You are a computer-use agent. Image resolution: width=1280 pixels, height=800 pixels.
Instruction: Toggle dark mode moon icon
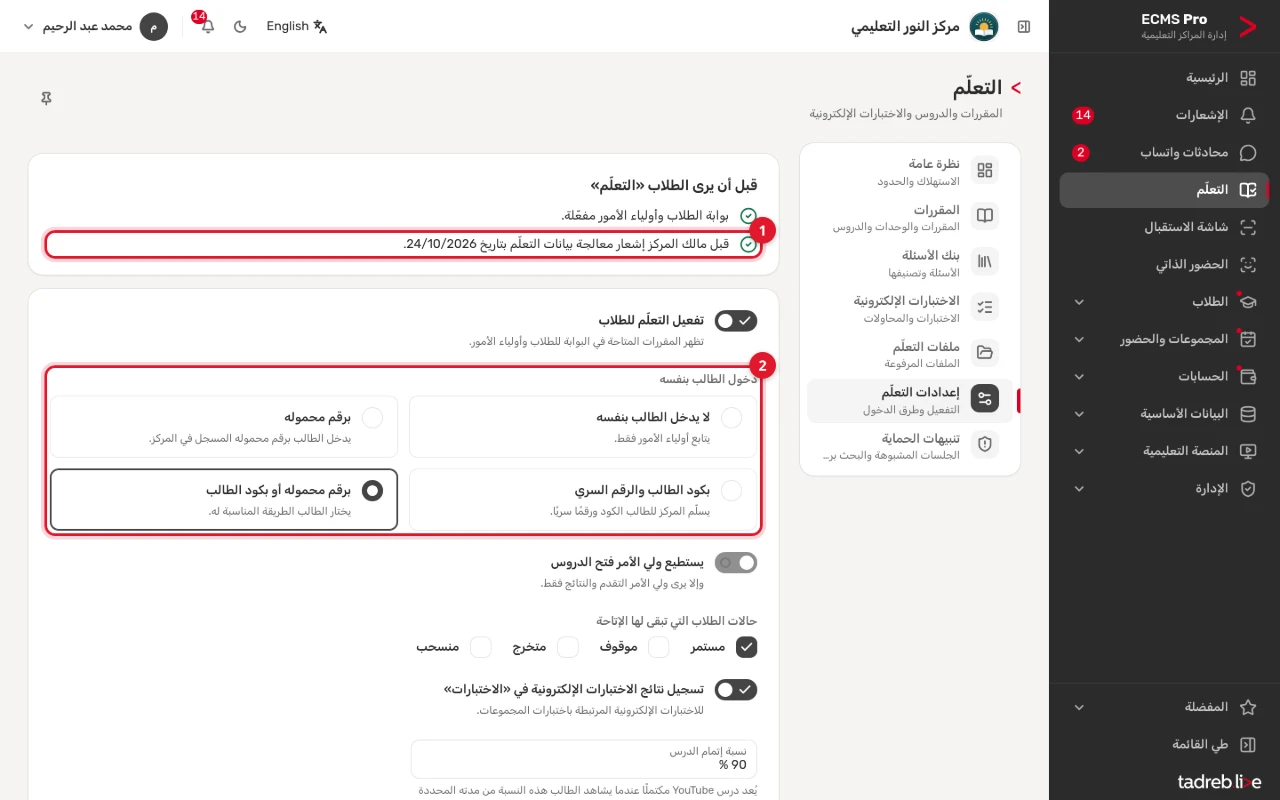(x=240, y=26)
